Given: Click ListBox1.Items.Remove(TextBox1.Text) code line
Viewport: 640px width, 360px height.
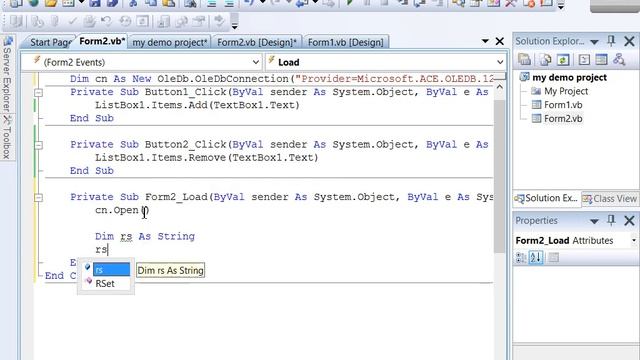Looking at the screenshot, I should click(x=207, y=158).
